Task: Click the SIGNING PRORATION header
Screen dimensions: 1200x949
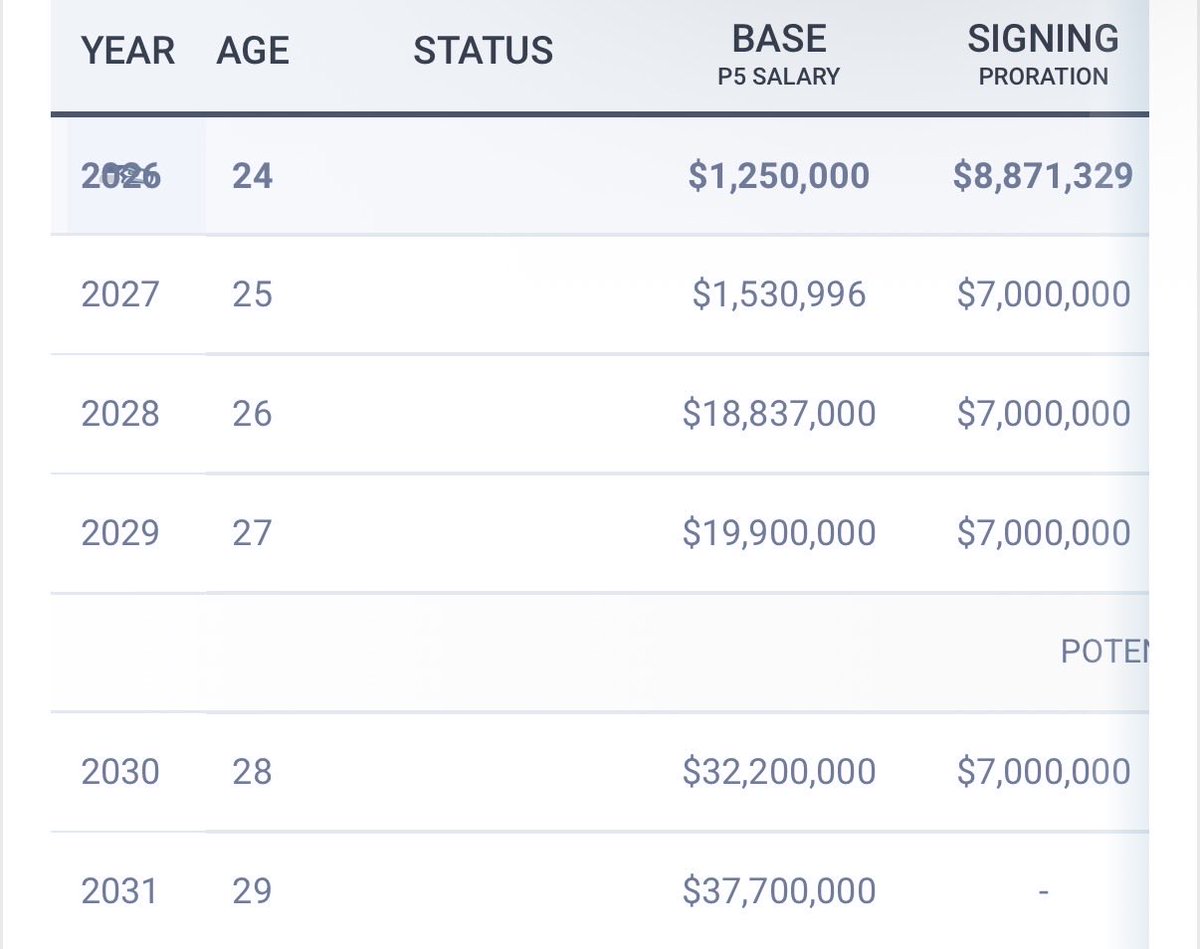Action: (1043, 56)
